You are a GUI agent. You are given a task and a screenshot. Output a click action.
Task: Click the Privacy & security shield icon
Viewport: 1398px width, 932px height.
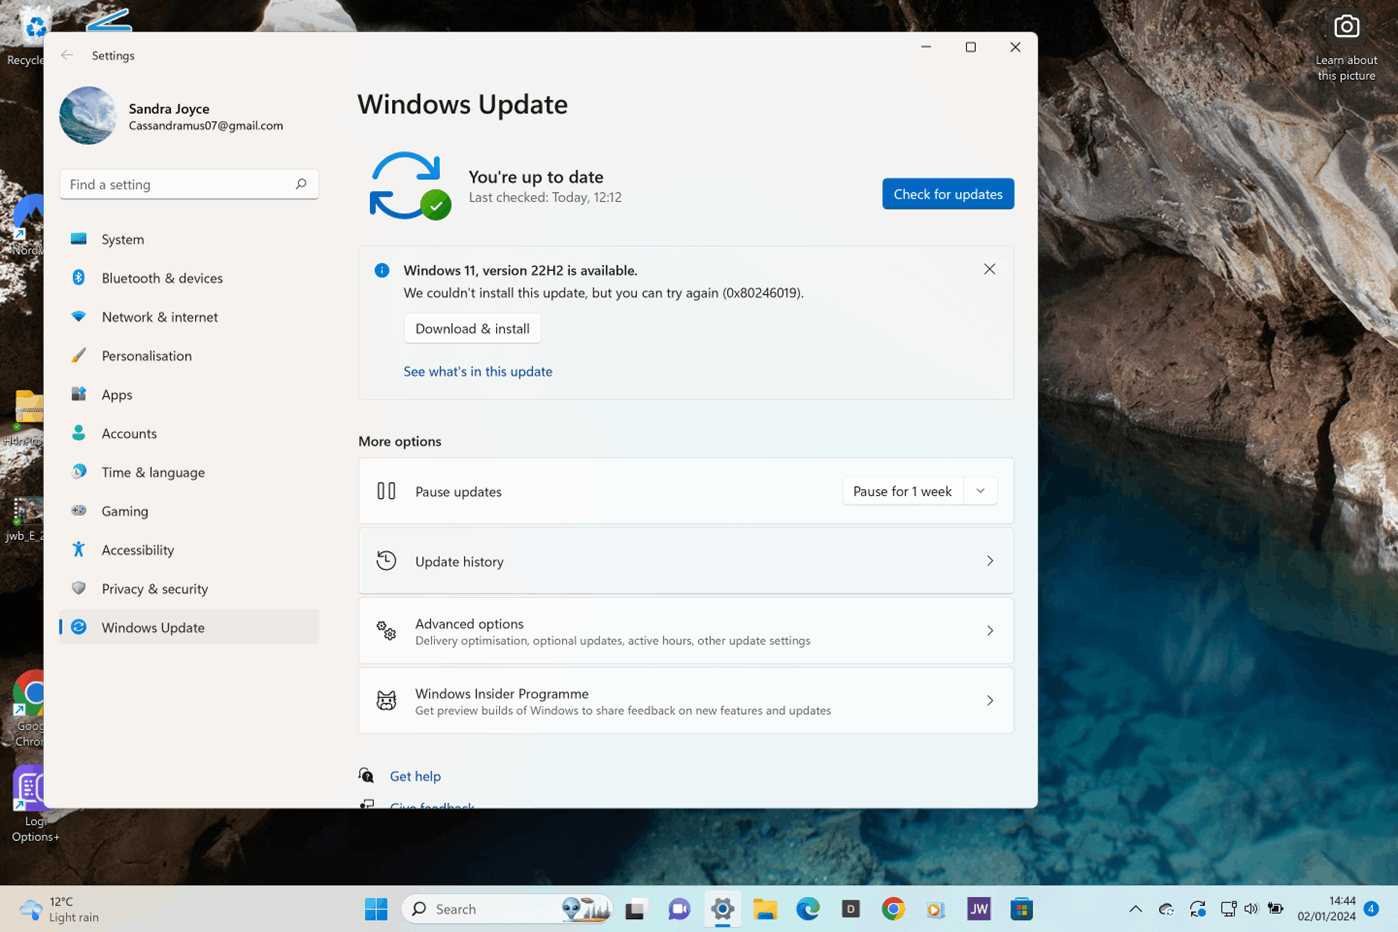(x=79, y=588)
